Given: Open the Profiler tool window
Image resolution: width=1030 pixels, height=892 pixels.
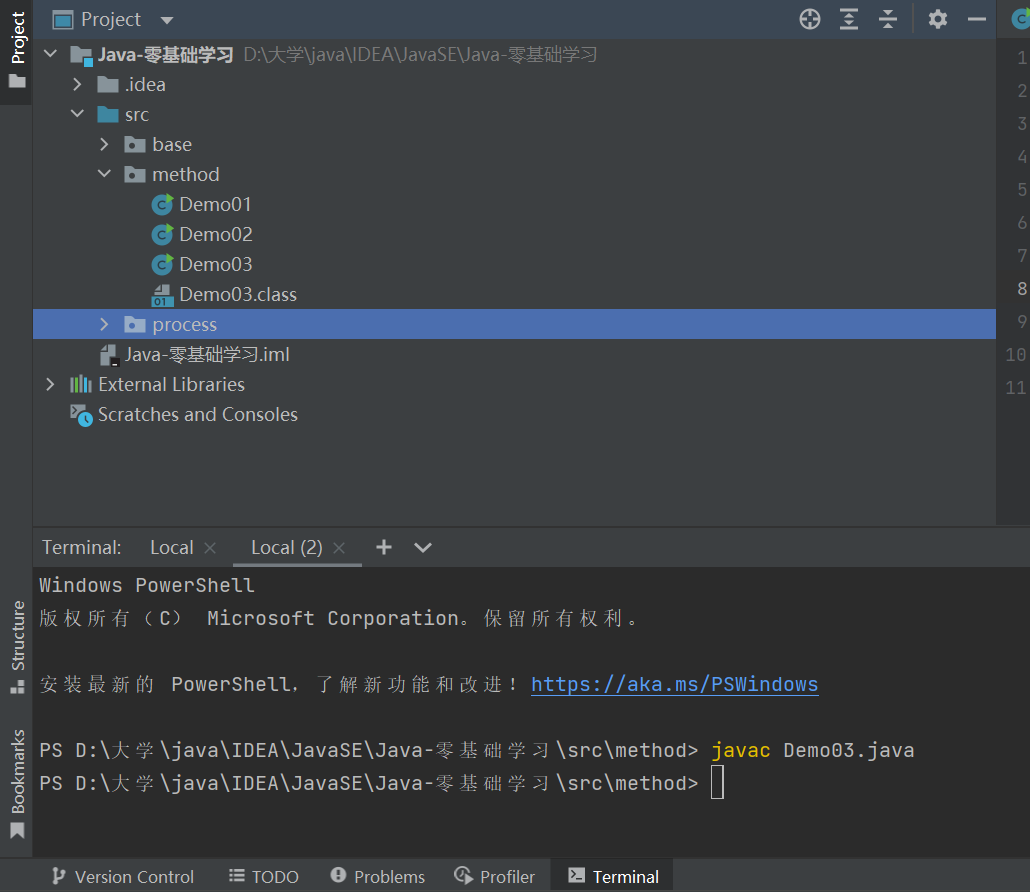Looking at the screenshot, I should pos(494,876).
